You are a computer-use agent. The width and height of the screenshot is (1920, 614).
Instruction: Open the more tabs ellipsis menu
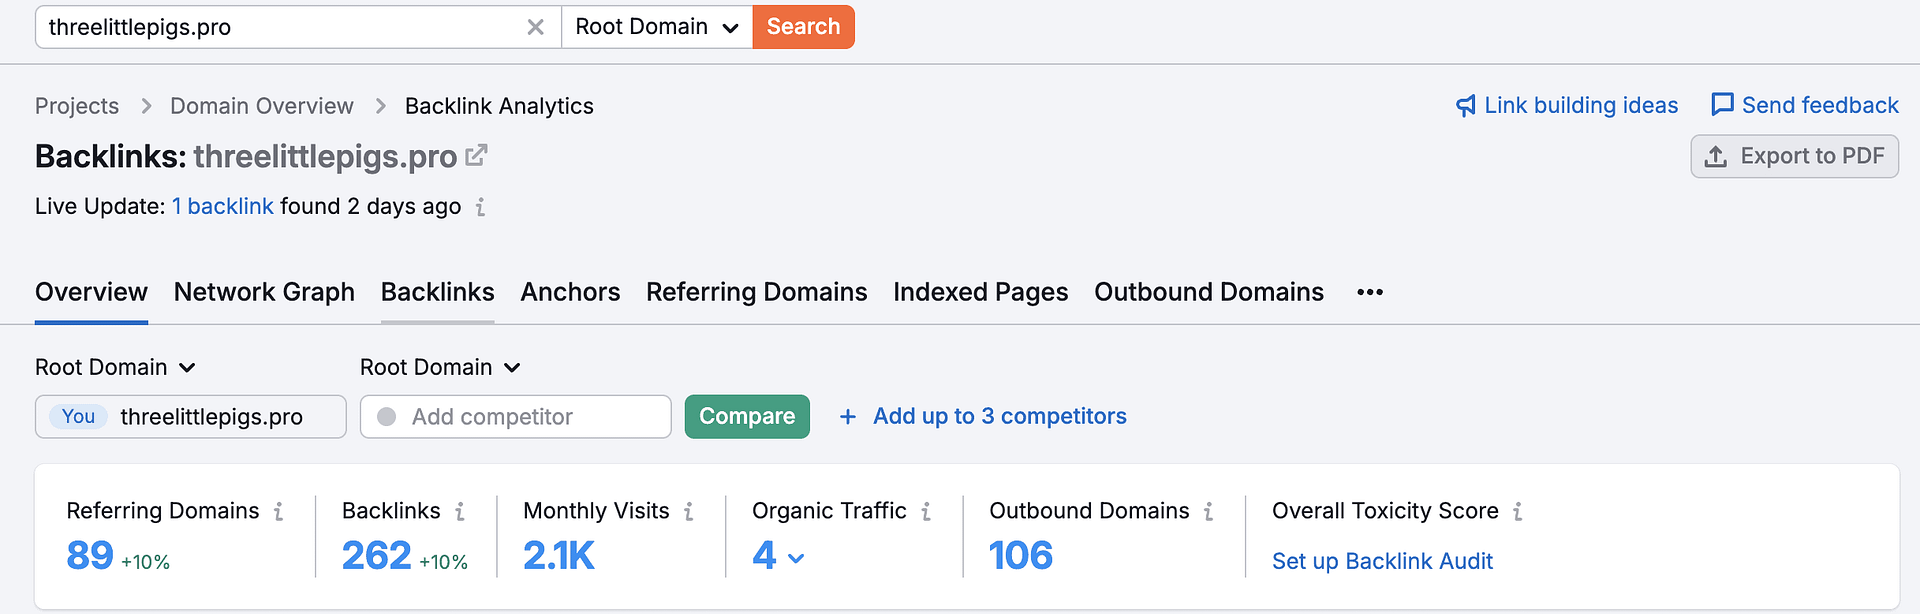coord(1370,292)
